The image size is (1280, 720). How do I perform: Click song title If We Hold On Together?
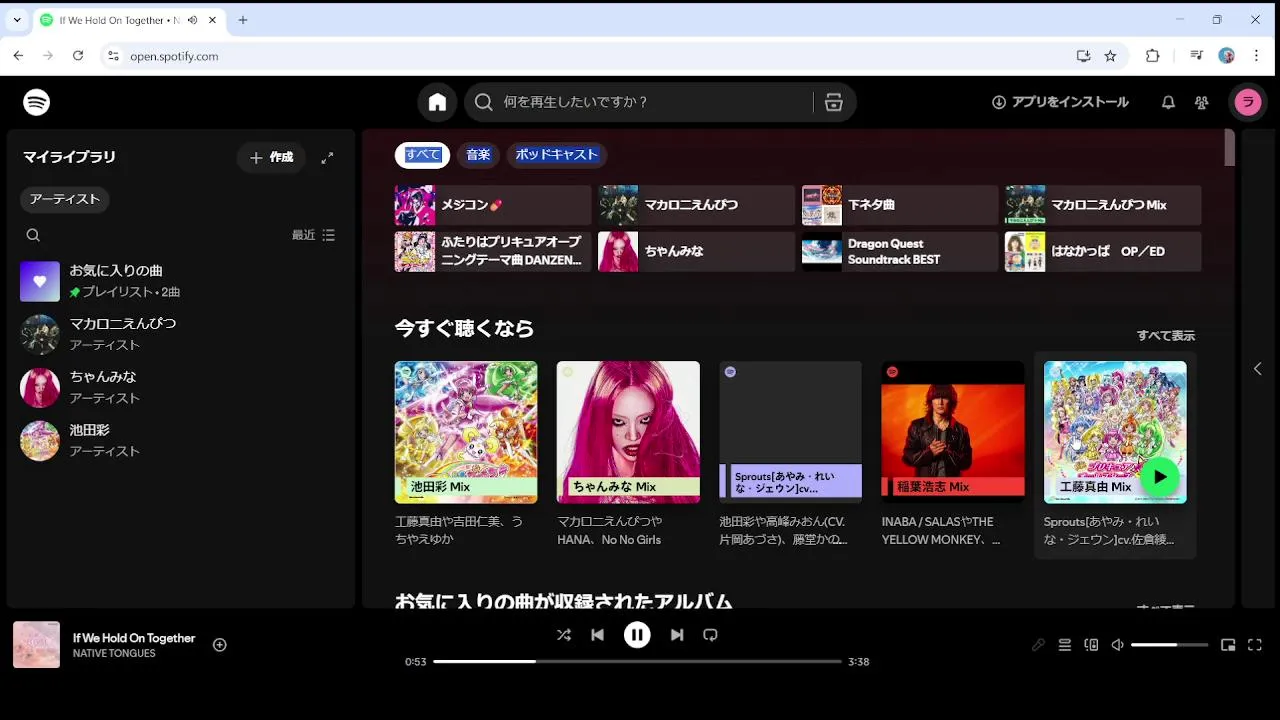(x=134, y=638)
